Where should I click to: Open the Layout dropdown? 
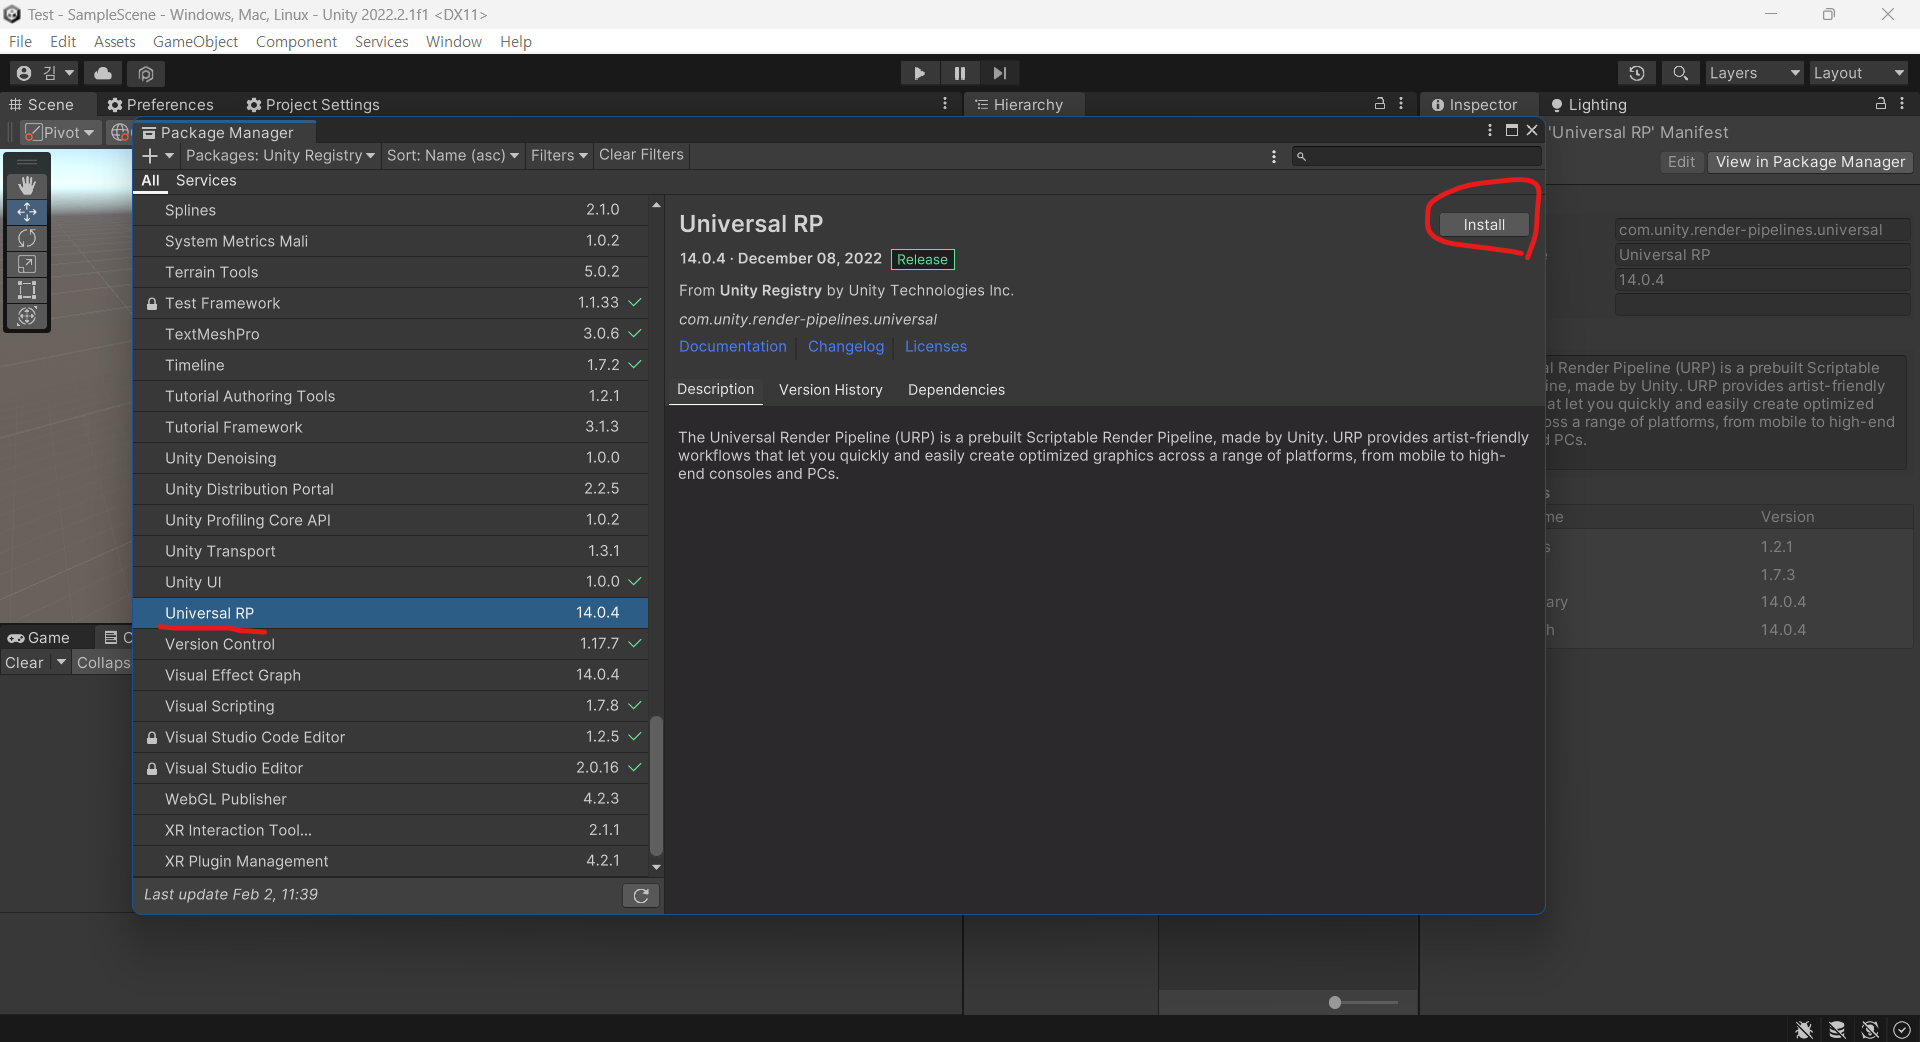click(1859, 73)
